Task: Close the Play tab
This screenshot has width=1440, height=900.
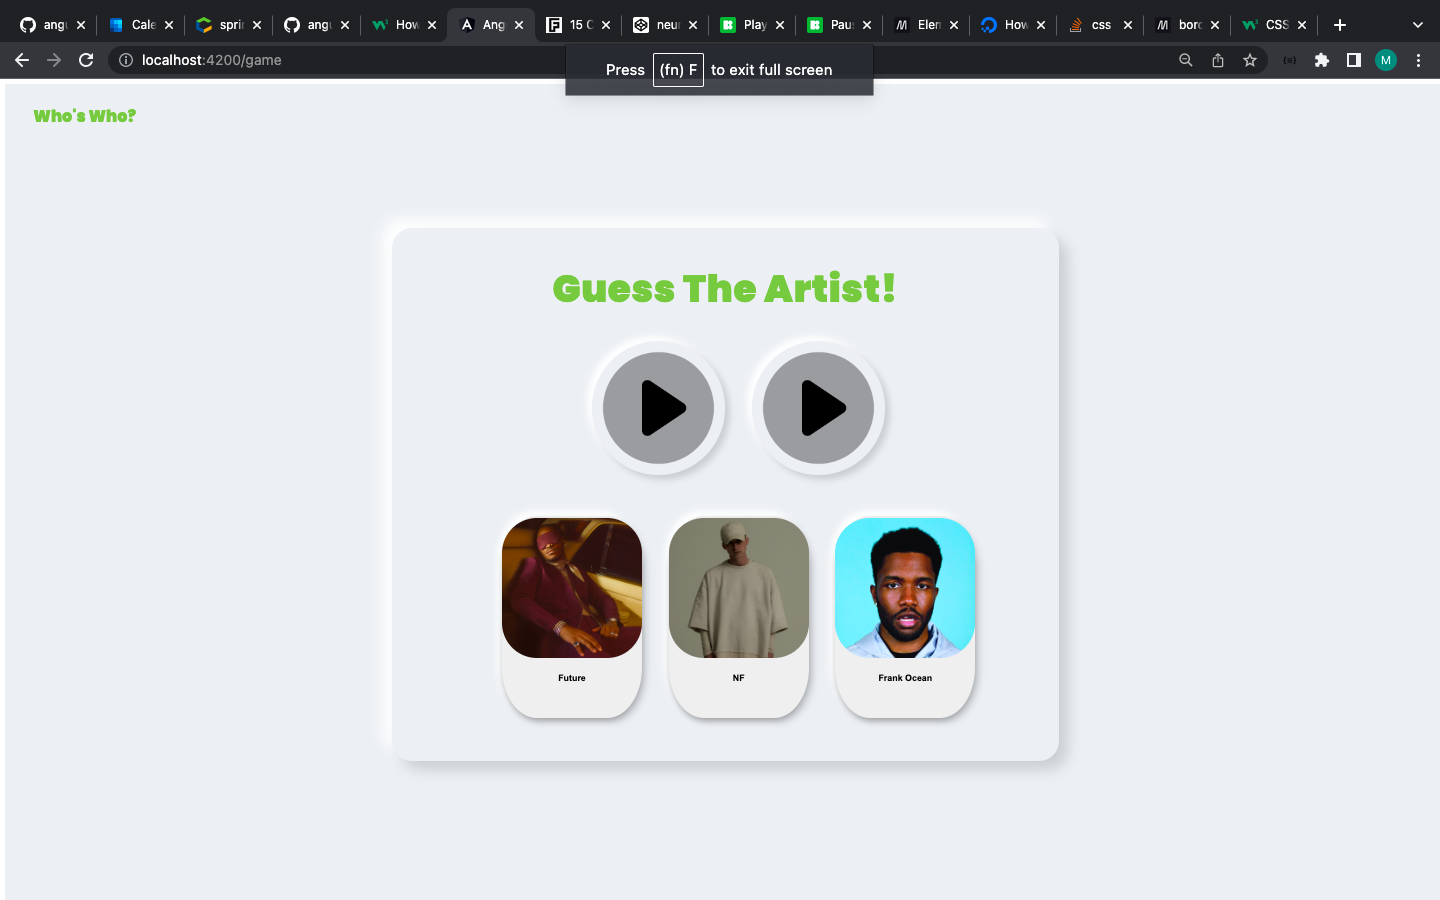Action: pyautogui.click(x=780, y=25)
